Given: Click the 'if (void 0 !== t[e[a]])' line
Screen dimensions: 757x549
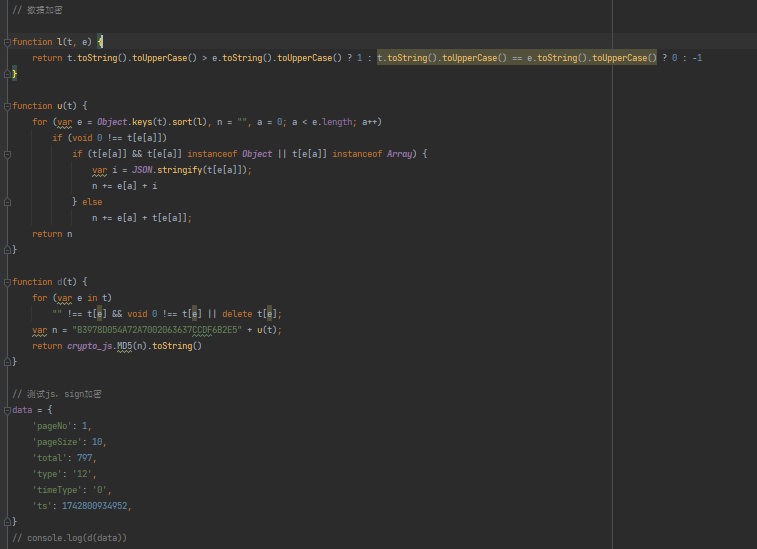Looking at the screenshot, I should pos(110,138).
